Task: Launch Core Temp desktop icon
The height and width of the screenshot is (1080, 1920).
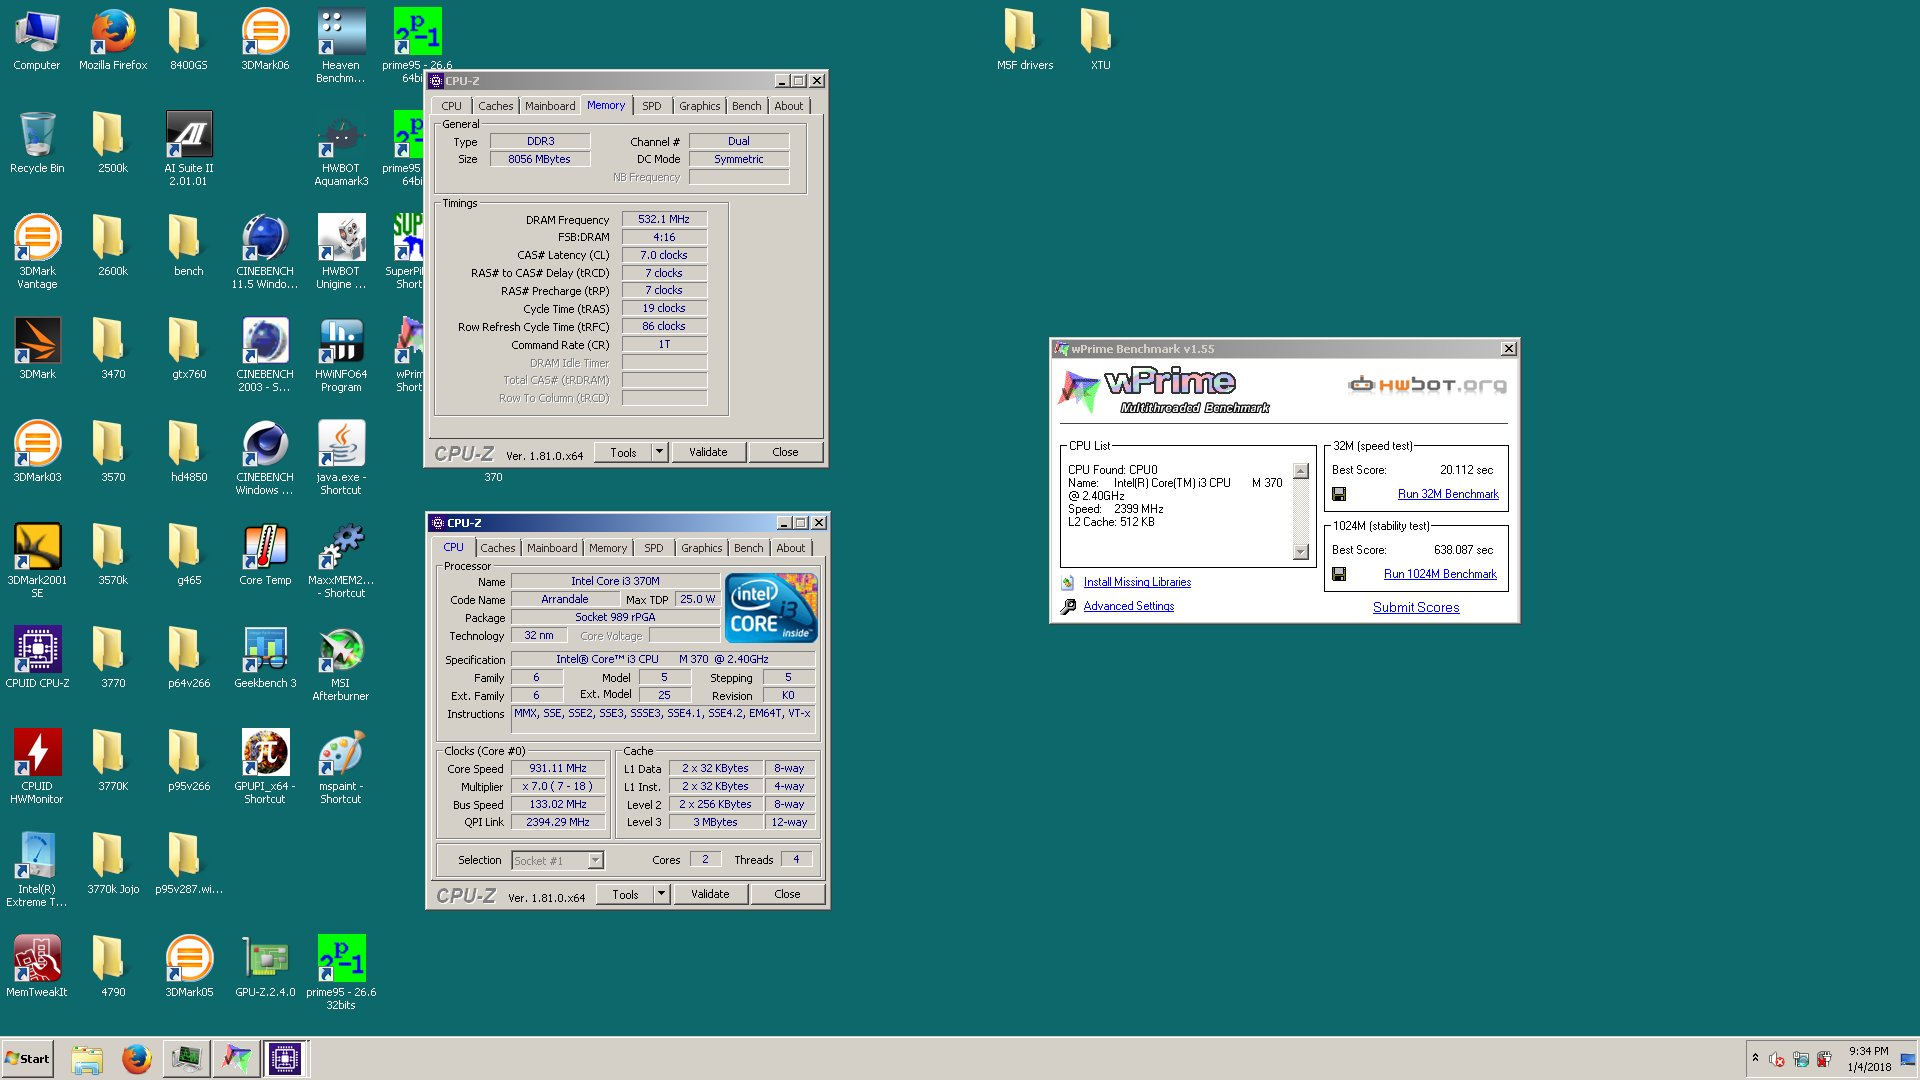Action: [265, 555]
